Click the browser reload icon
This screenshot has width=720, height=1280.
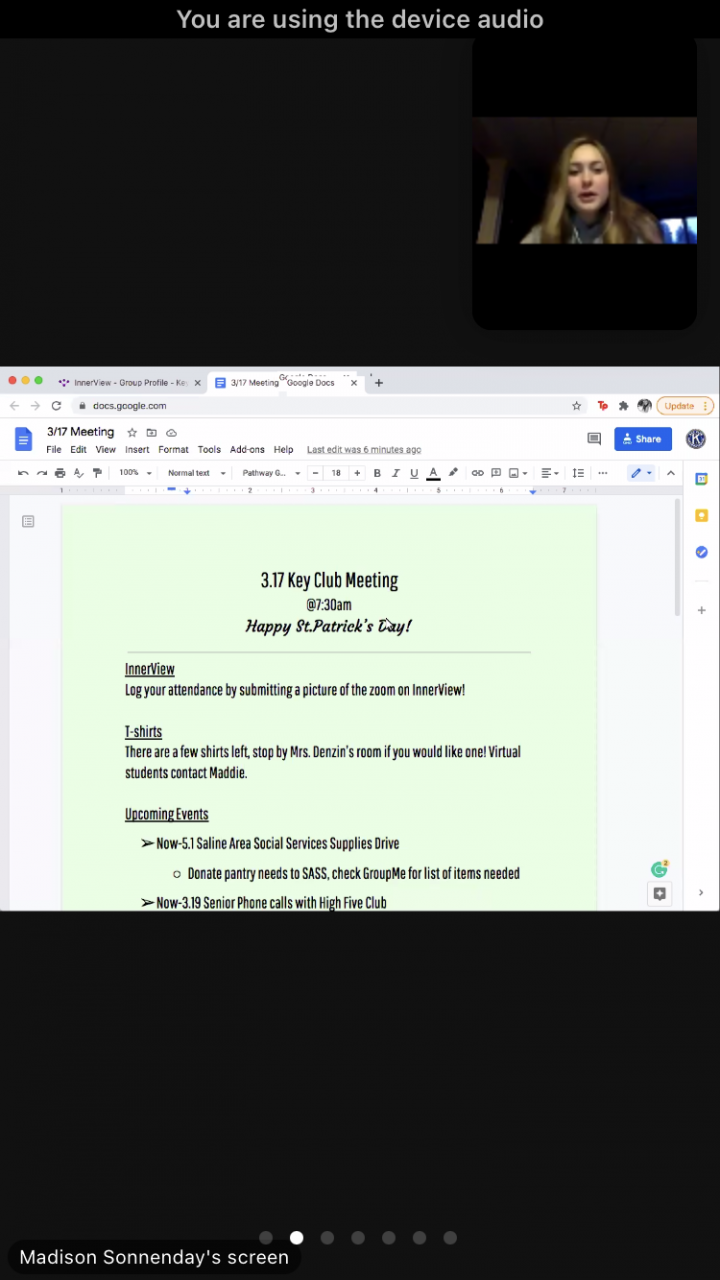[56, 406]
